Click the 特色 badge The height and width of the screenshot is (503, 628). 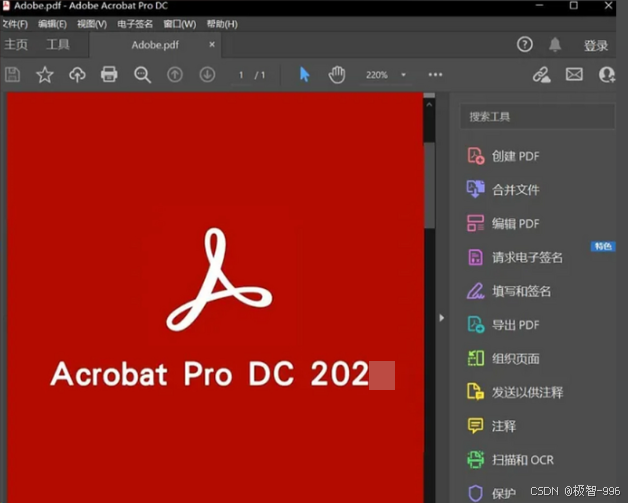(x=603, y=246)
